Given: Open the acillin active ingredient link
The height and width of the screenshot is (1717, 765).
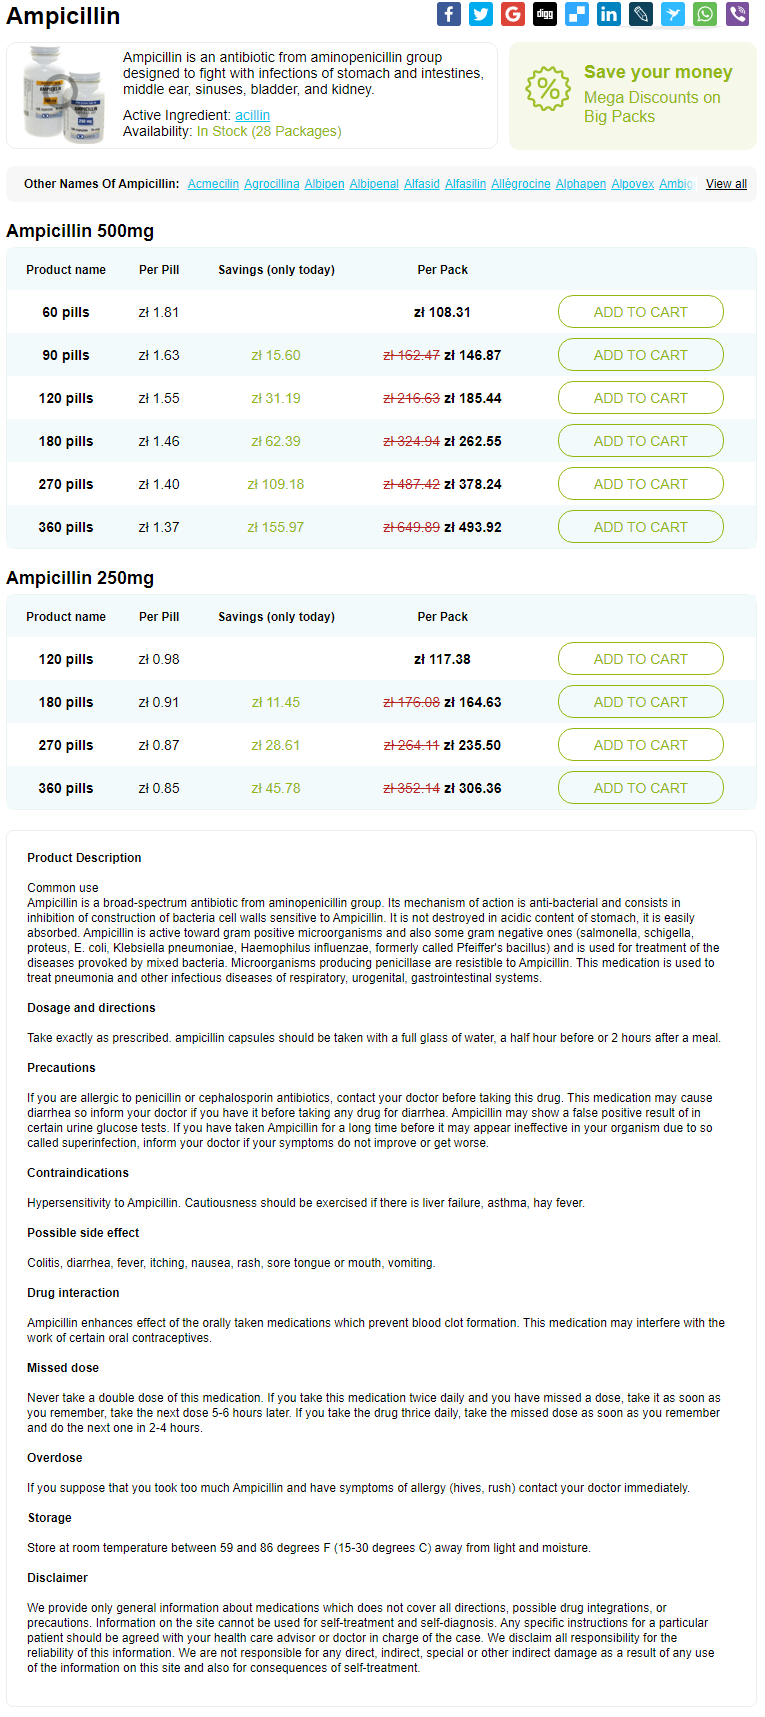Looking at the screenshot, I should pyautogui.click(x=252, y=115).
